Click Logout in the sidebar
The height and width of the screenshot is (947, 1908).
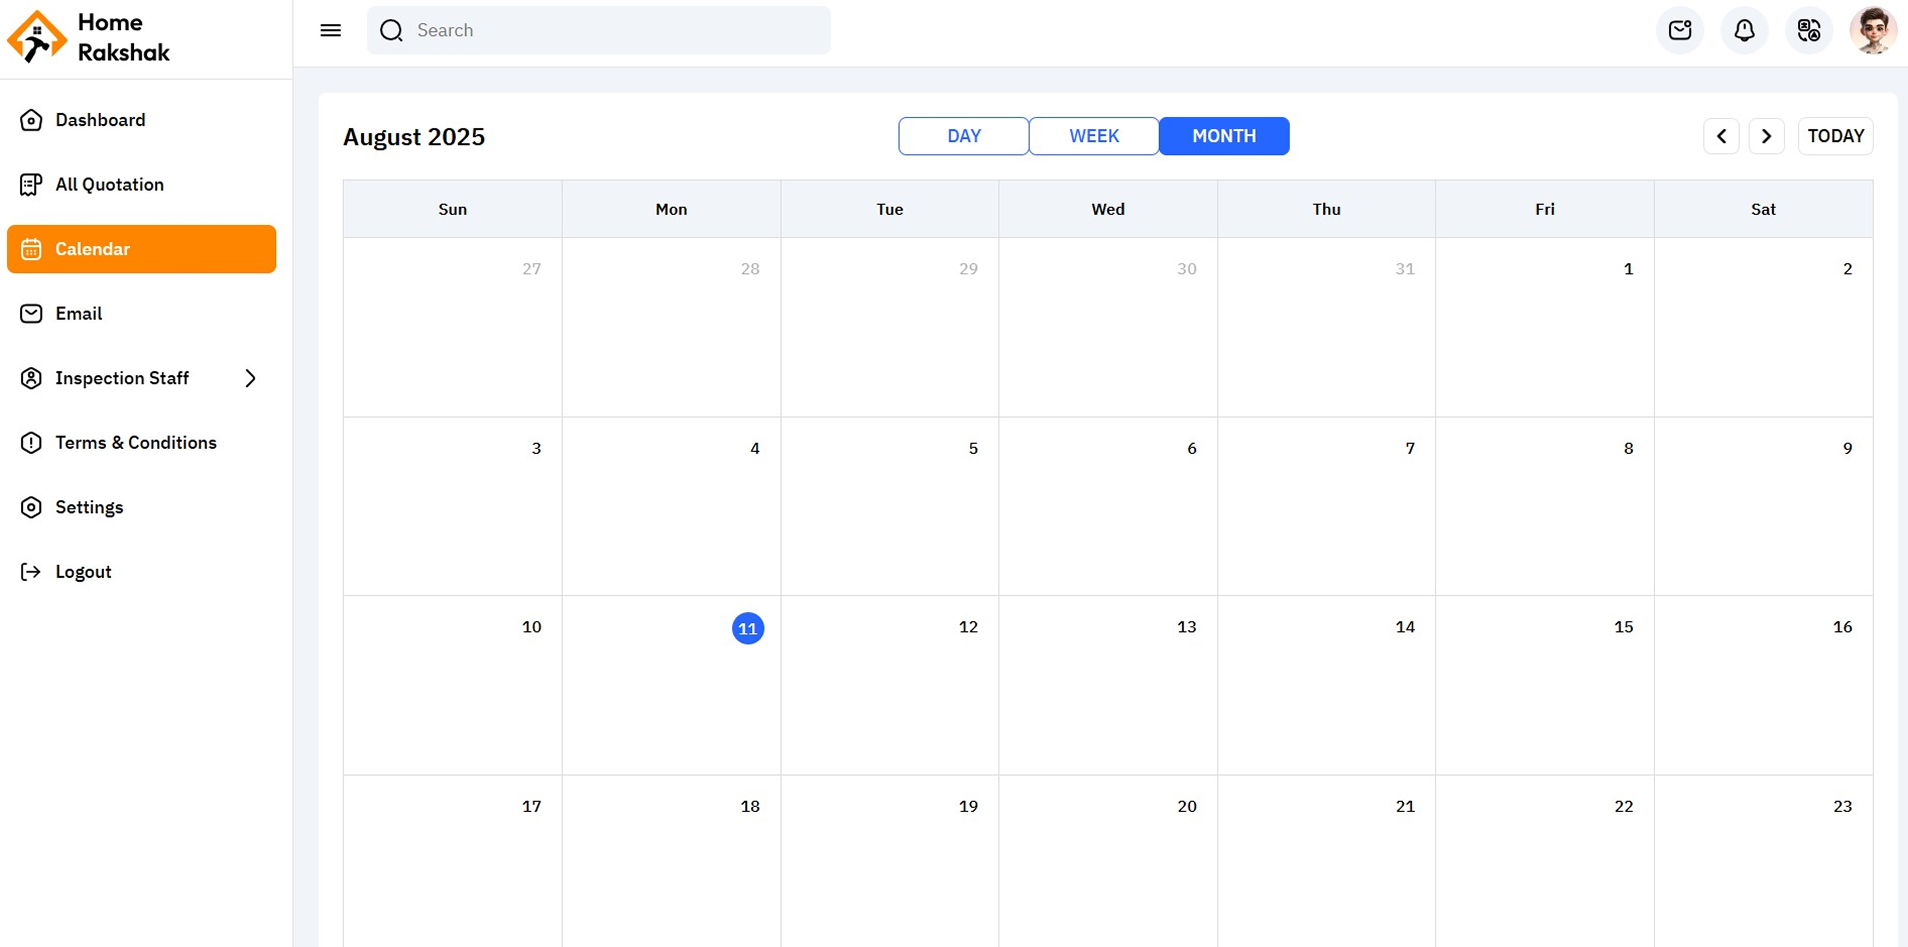click(x=83, y=572)
